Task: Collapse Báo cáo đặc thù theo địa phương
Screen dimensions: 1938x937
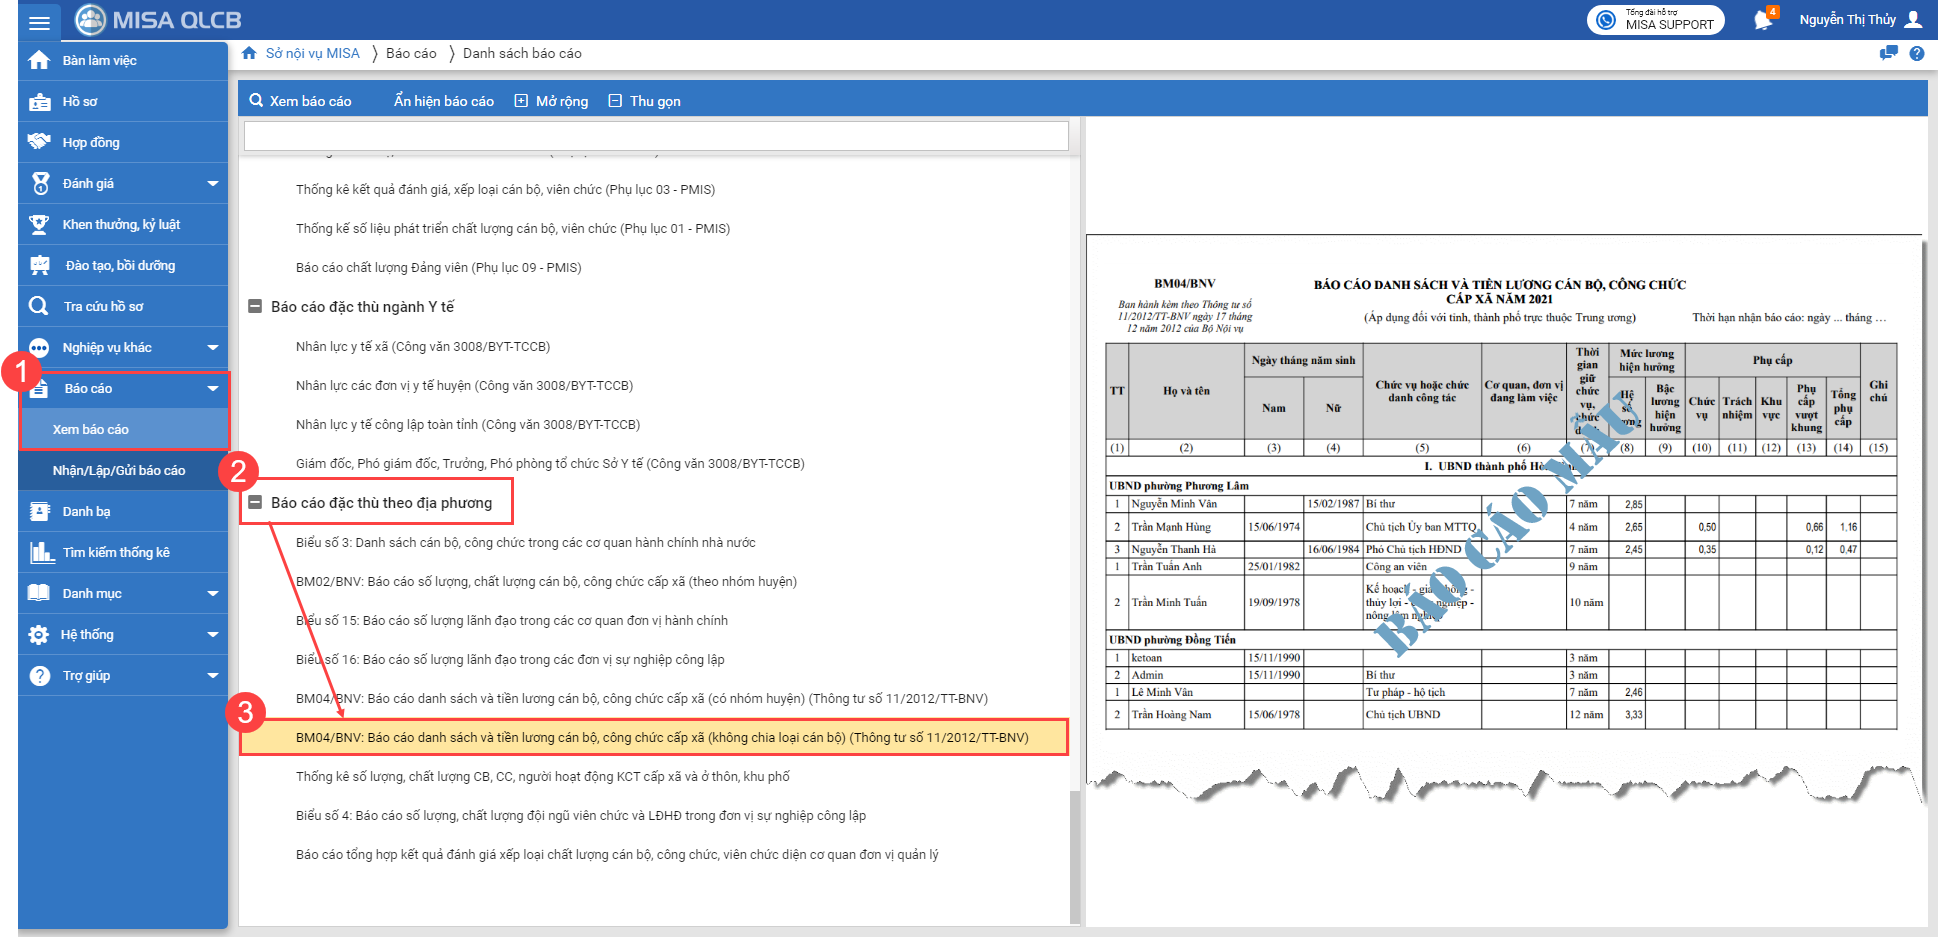Action: (x=255, y=503)
